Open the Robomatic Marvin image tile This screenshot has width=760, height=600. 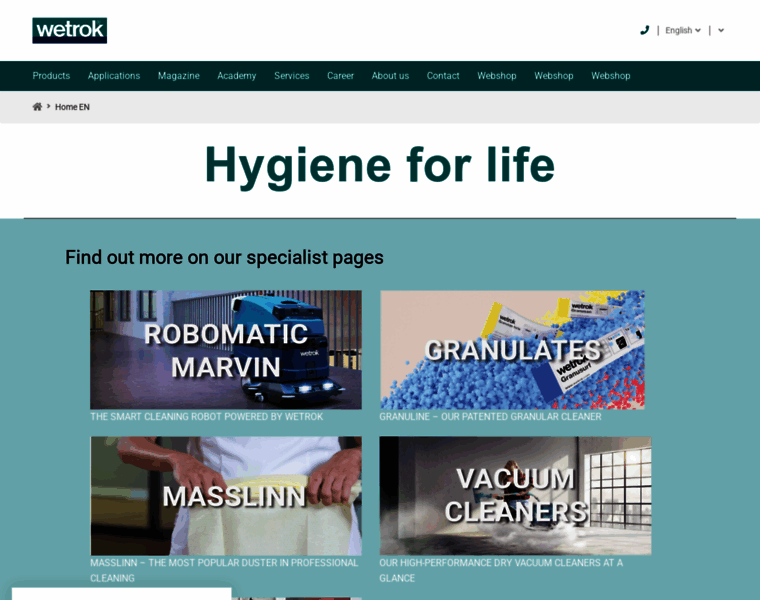[226, 350]
